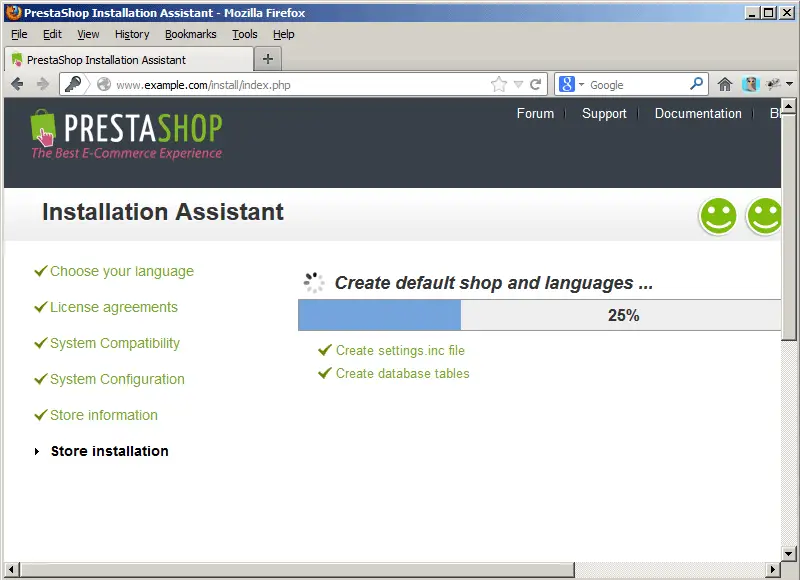The height and width of the screenshot is (580, 800).
Task: Click the URL address field
Action: 301,85
